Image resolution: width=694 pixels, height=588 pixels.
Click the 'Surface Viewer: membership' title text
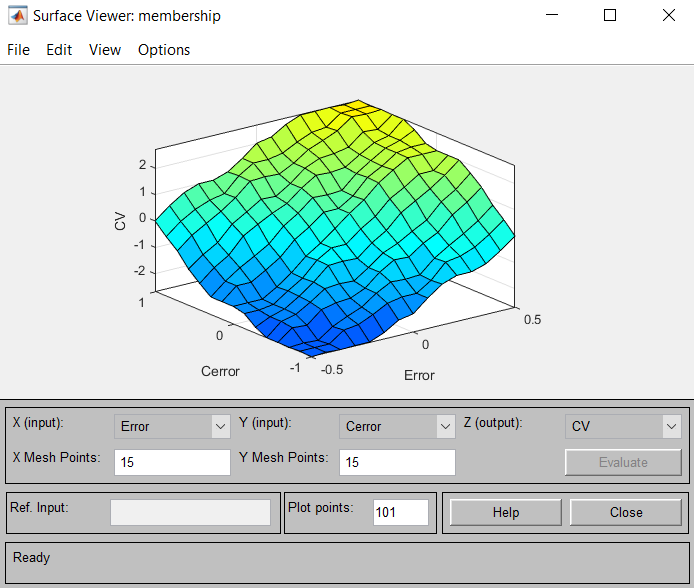coord(127,16)
